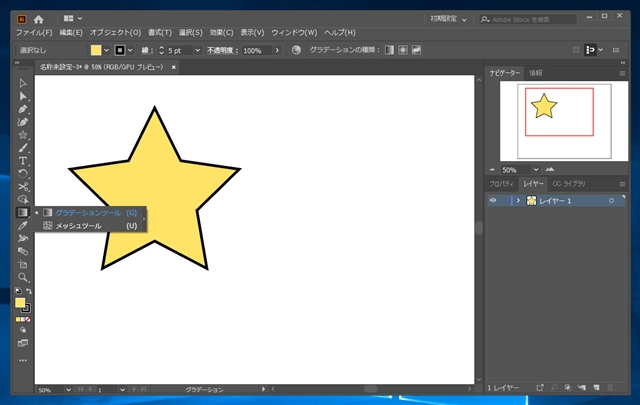640x405 pixels.
Task: Select the Artboard tool
Action: [x=23, y=264]
